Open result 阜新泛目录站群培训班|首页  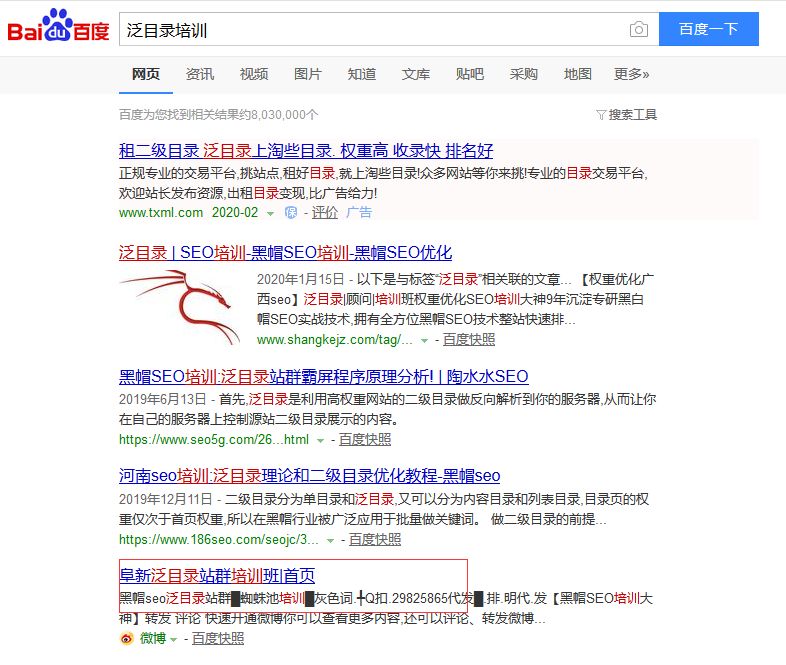click(217, 575)
